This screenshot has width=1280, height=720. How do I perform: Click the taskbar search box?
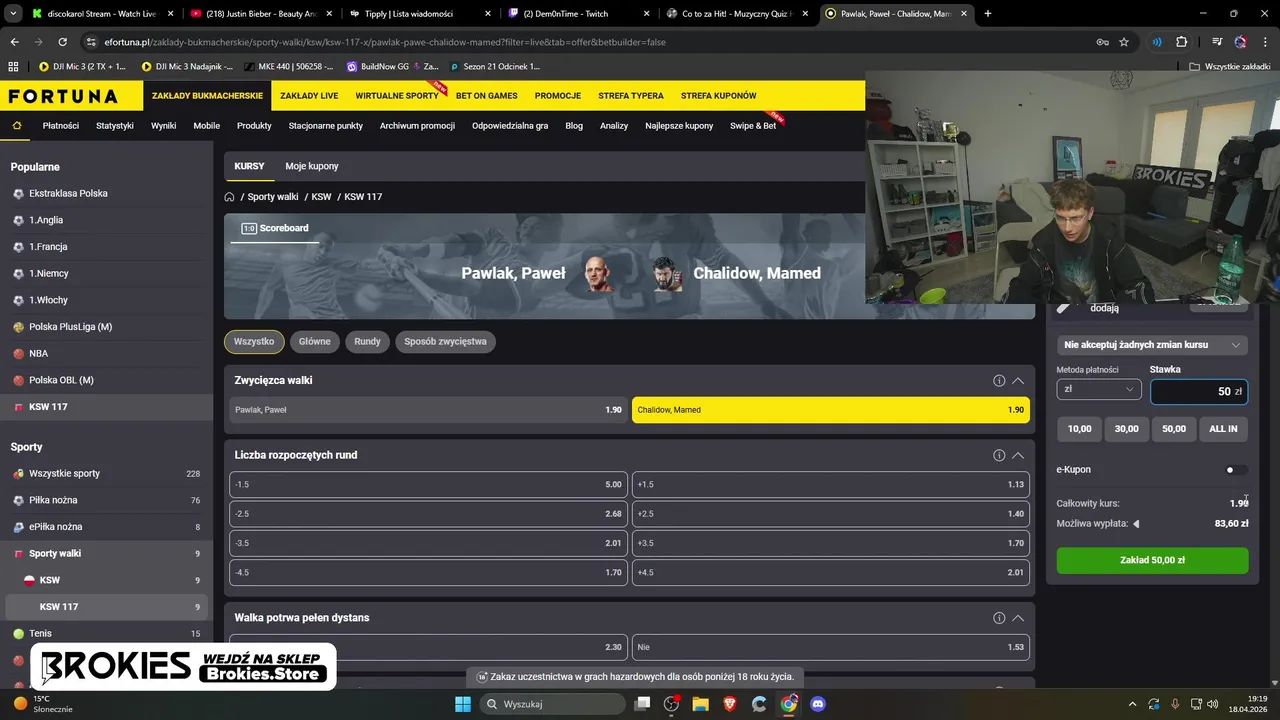tap(553, 704)
